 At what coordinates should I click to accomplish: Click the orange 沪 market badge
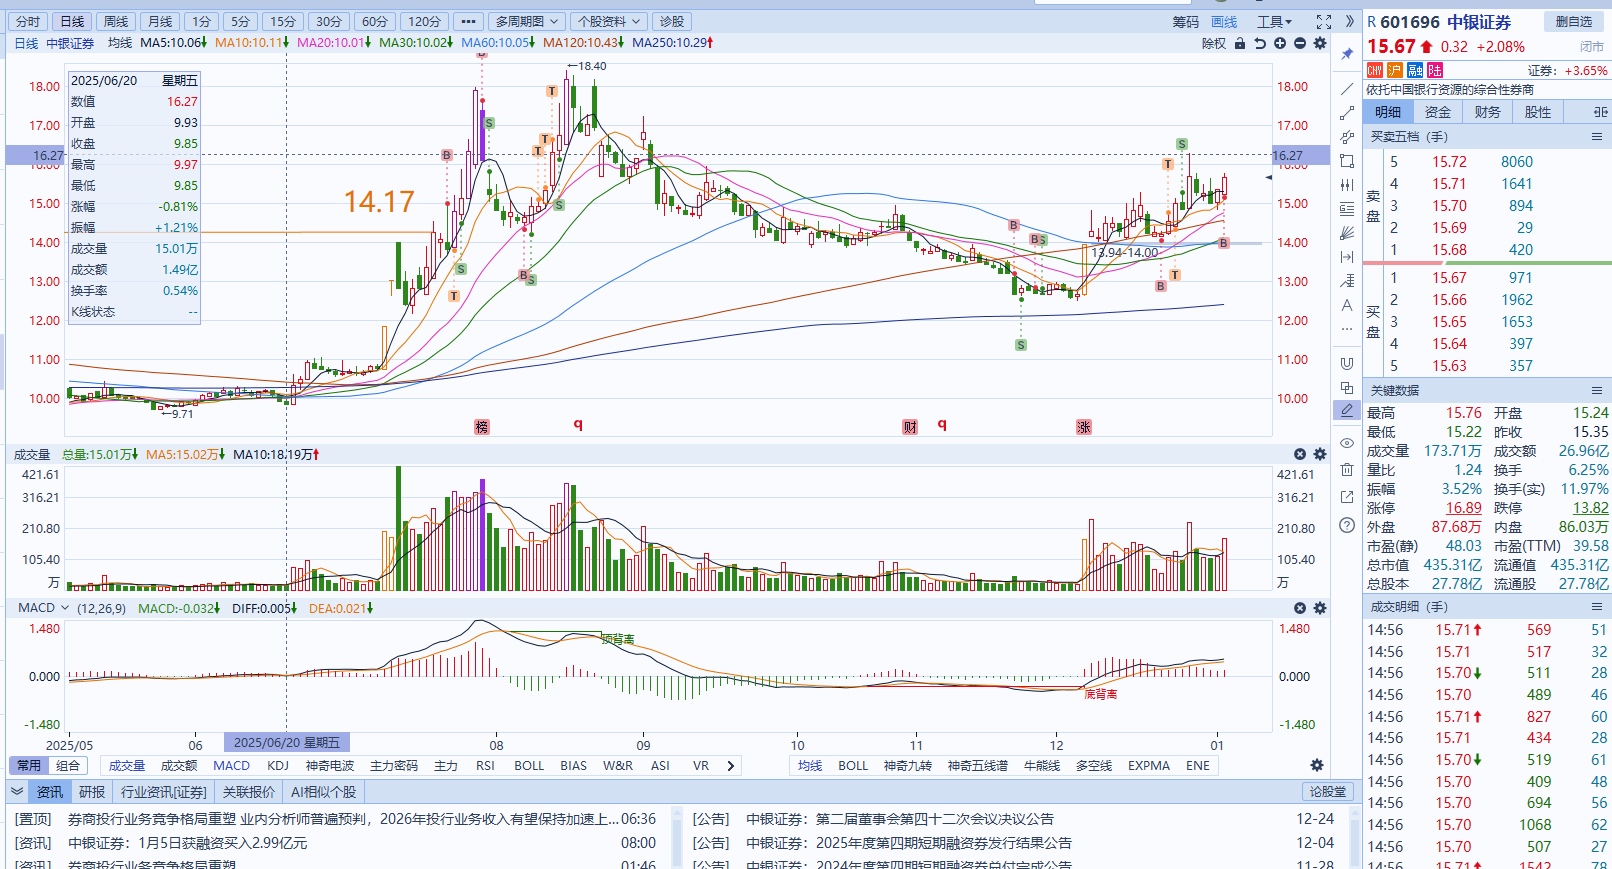click(x=1395, y=70)
